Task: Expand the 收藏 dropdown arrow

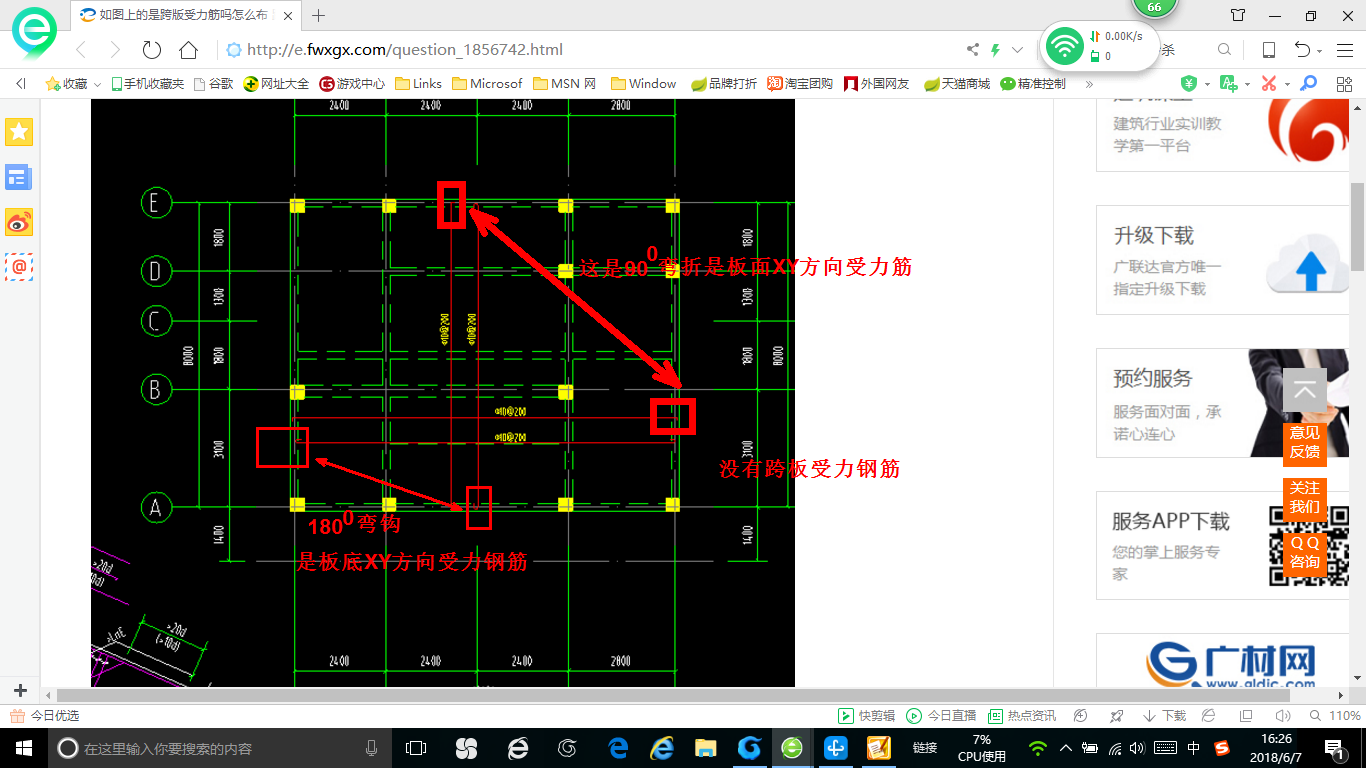Action: [x=97, y=84]
